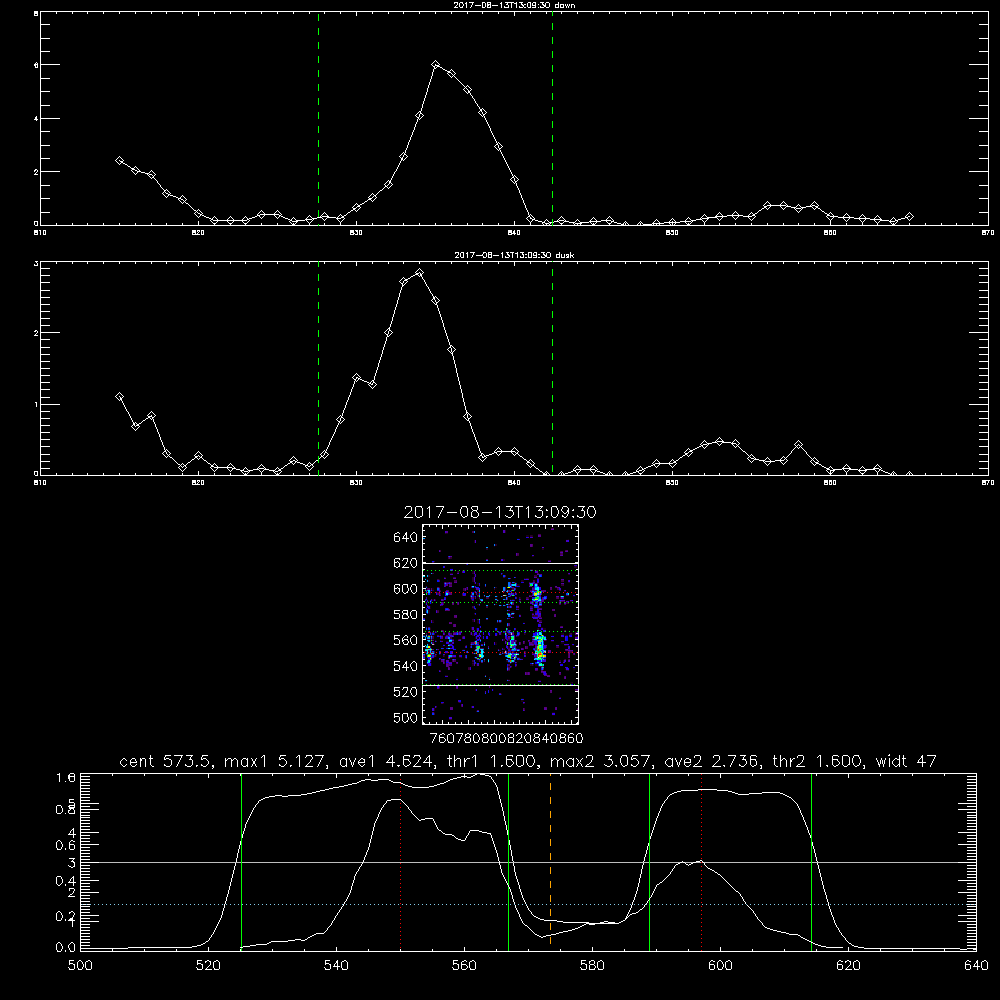Click the green dashed line near 828 in dawn plot

(318, 118)
